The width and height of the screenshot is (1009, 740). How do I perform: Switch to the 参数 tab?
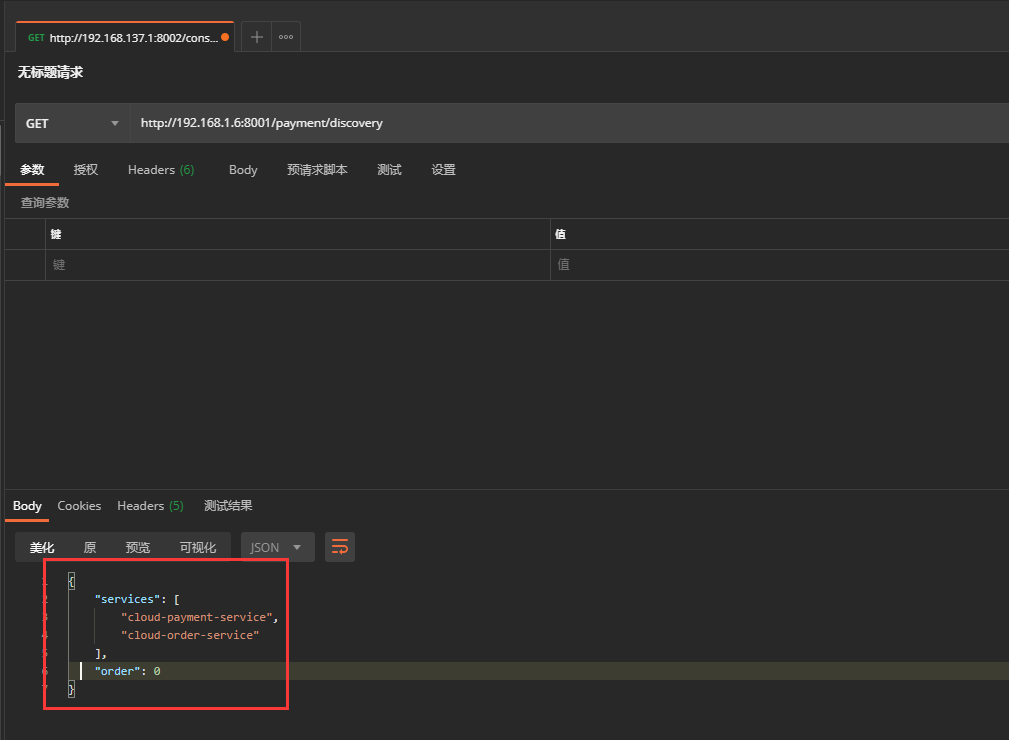point(32,170)
